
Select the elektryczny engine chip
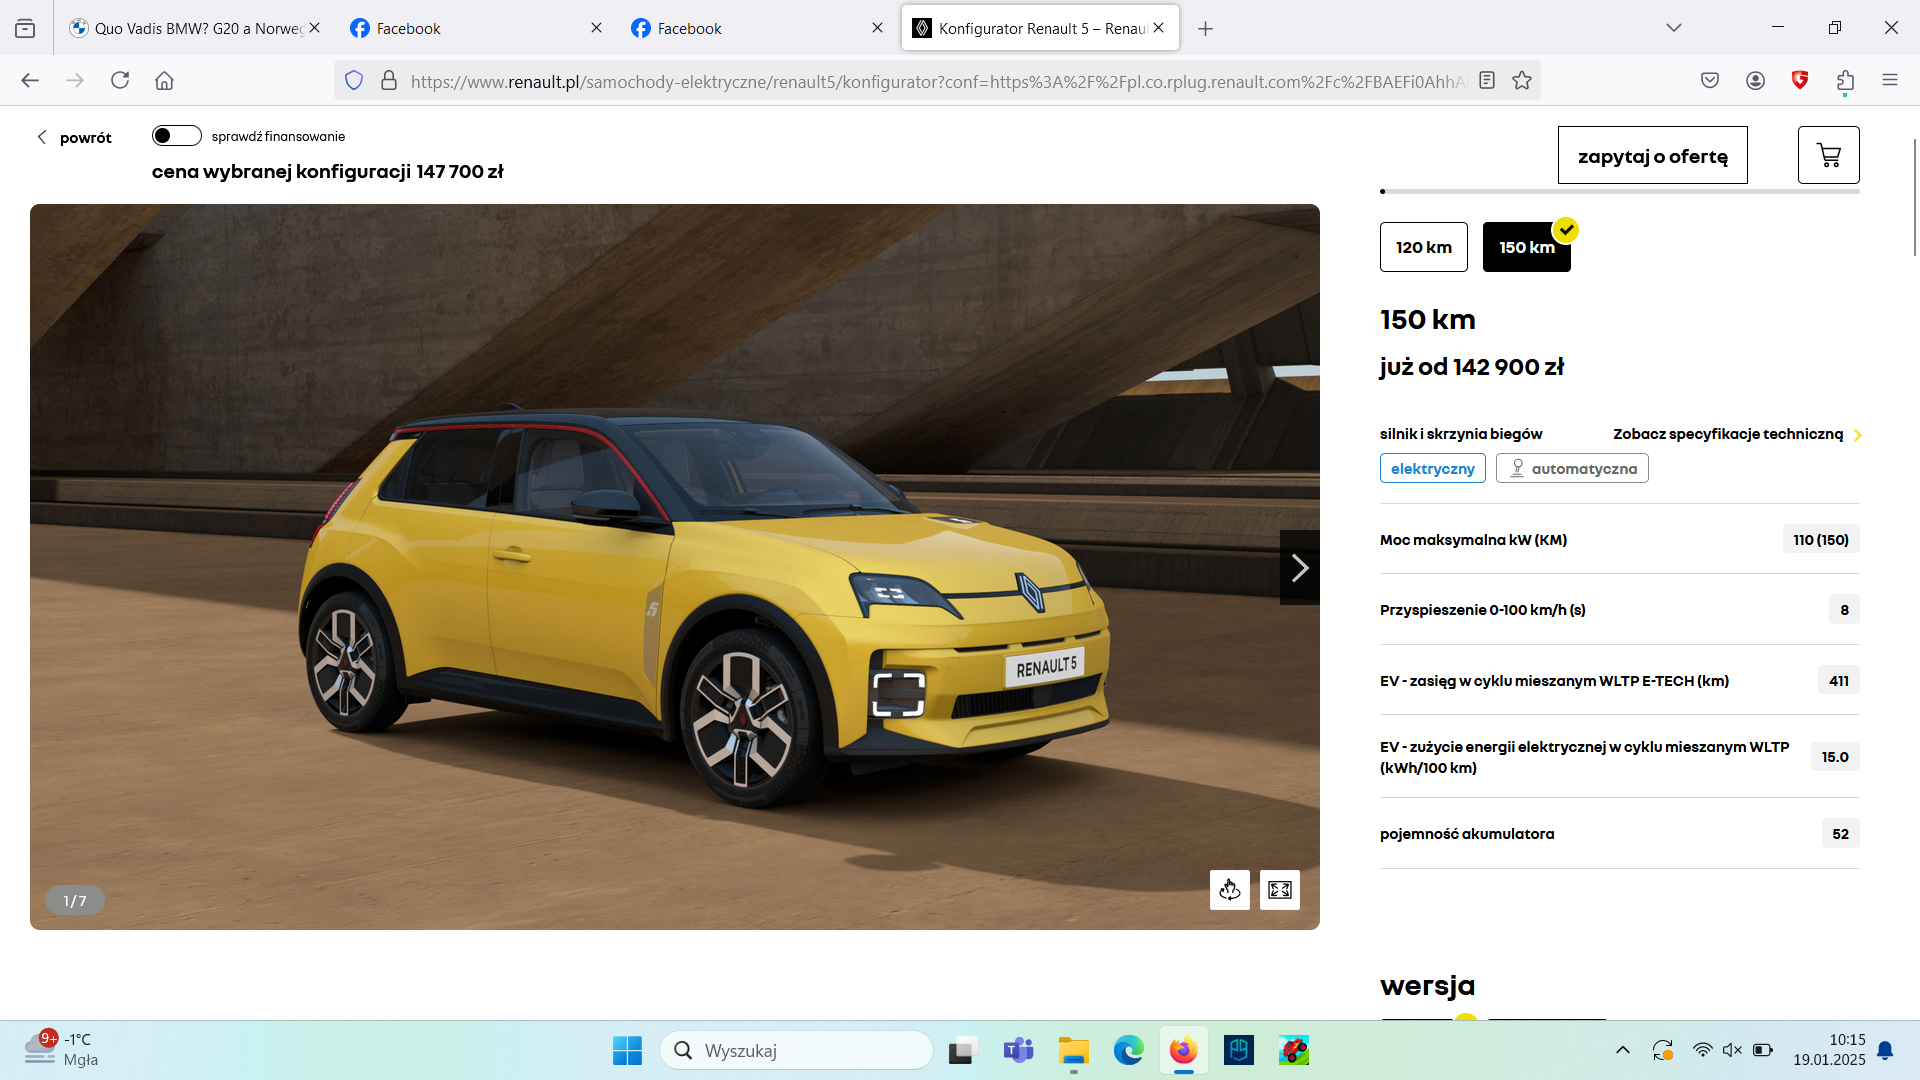(1432, 468)
